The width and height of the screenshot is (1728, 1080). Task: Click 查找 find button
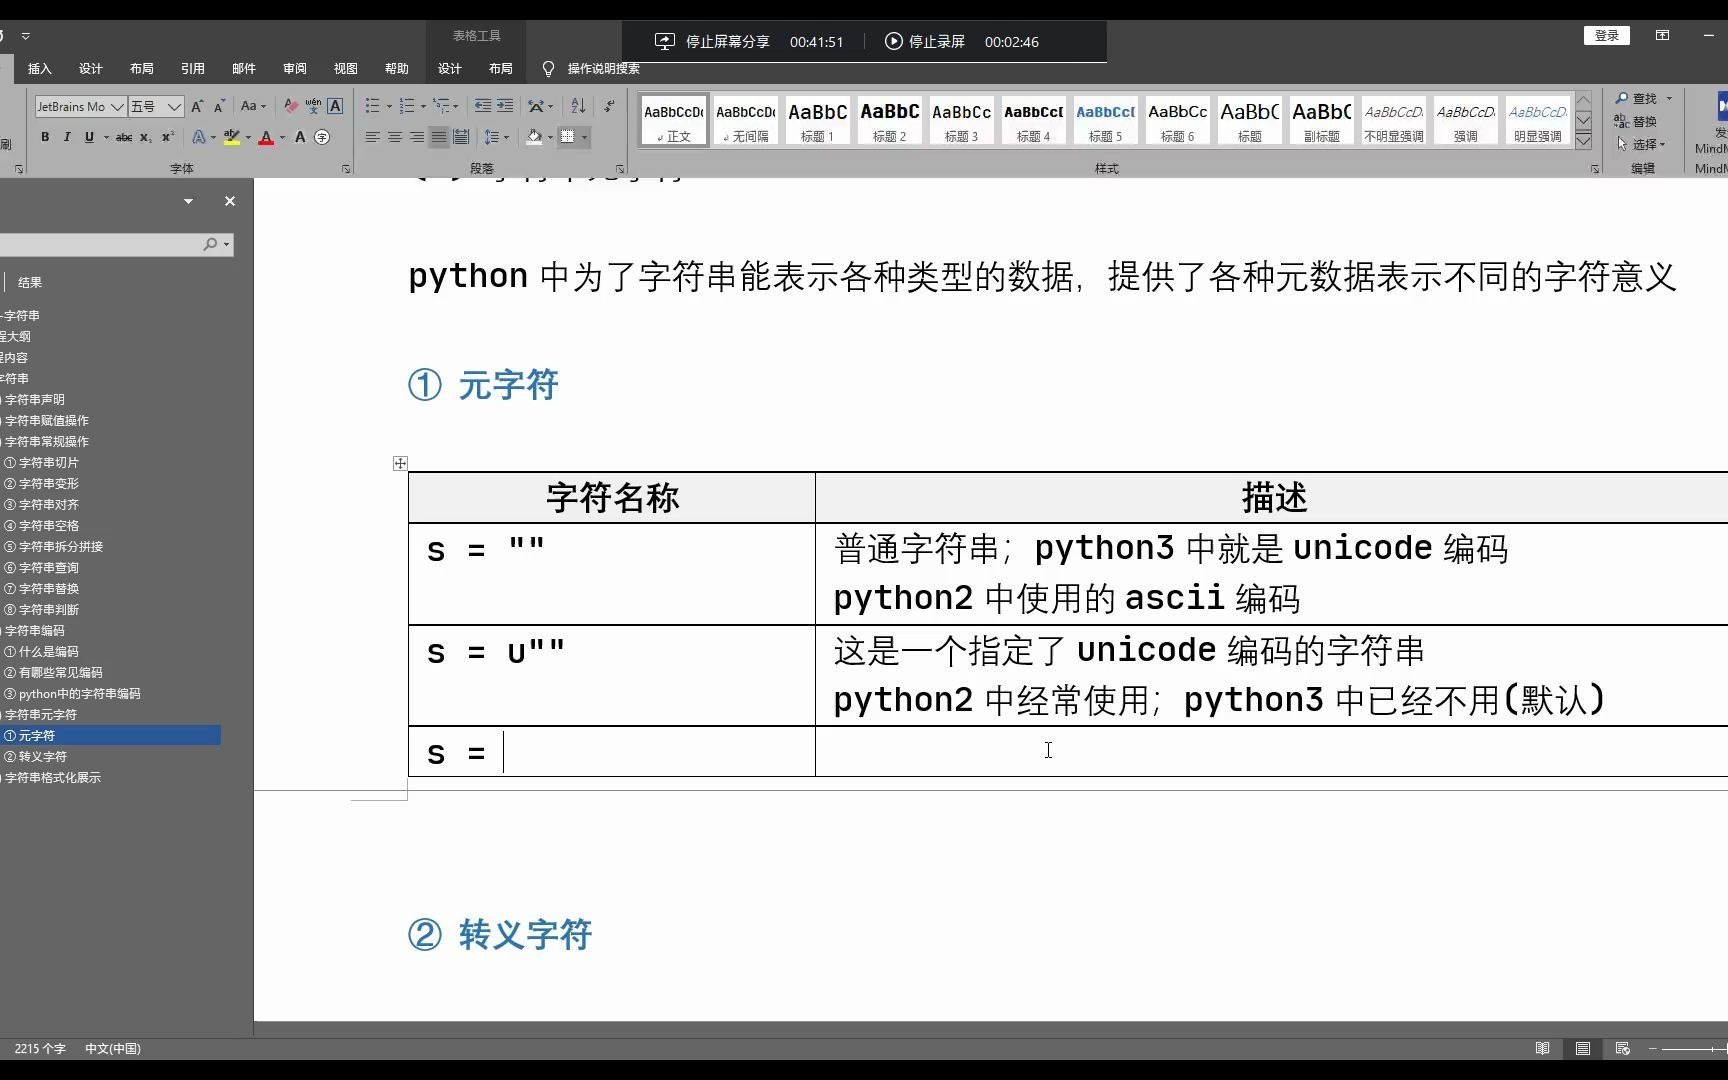pos(1636,98)
